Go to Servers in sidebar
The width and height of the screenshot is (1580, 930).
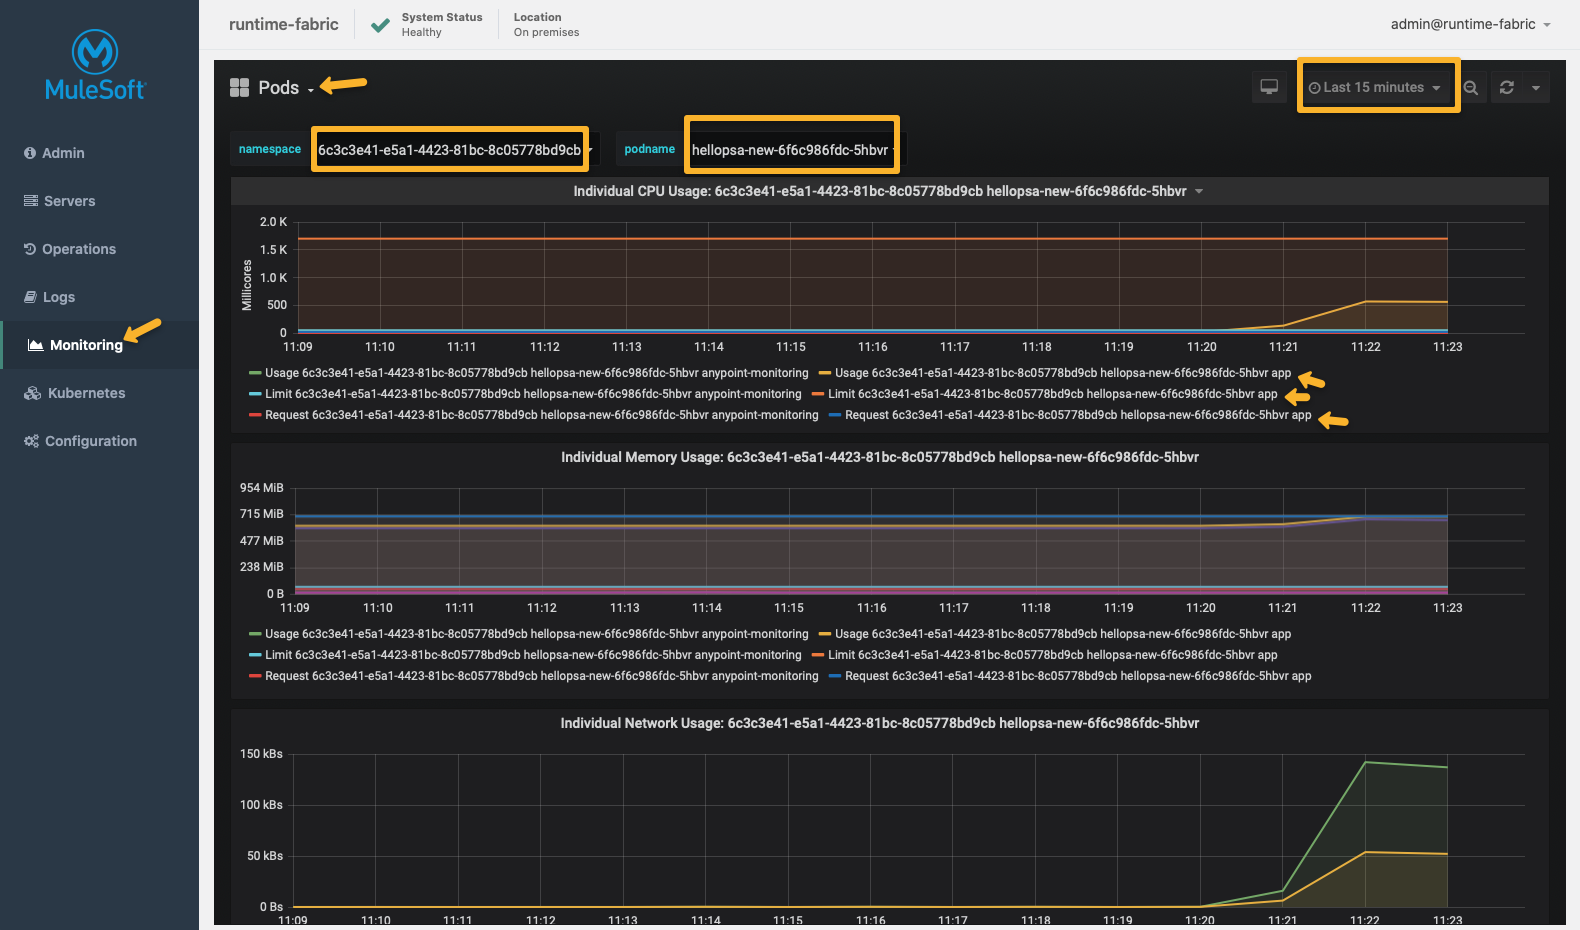(x=69, y=201)
